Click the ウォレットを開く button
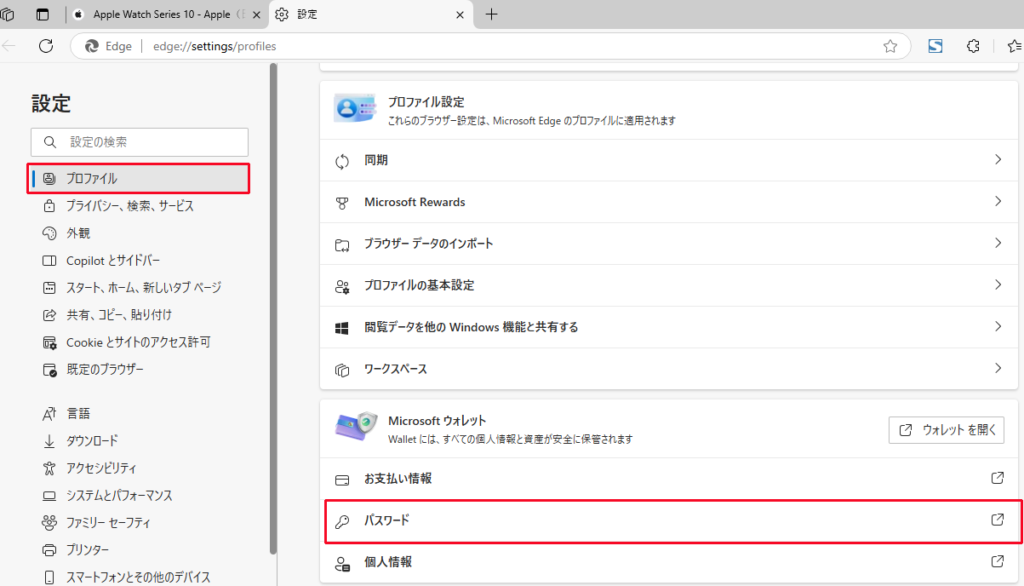Screen dimensions: 1024x586 coord(946,430)
